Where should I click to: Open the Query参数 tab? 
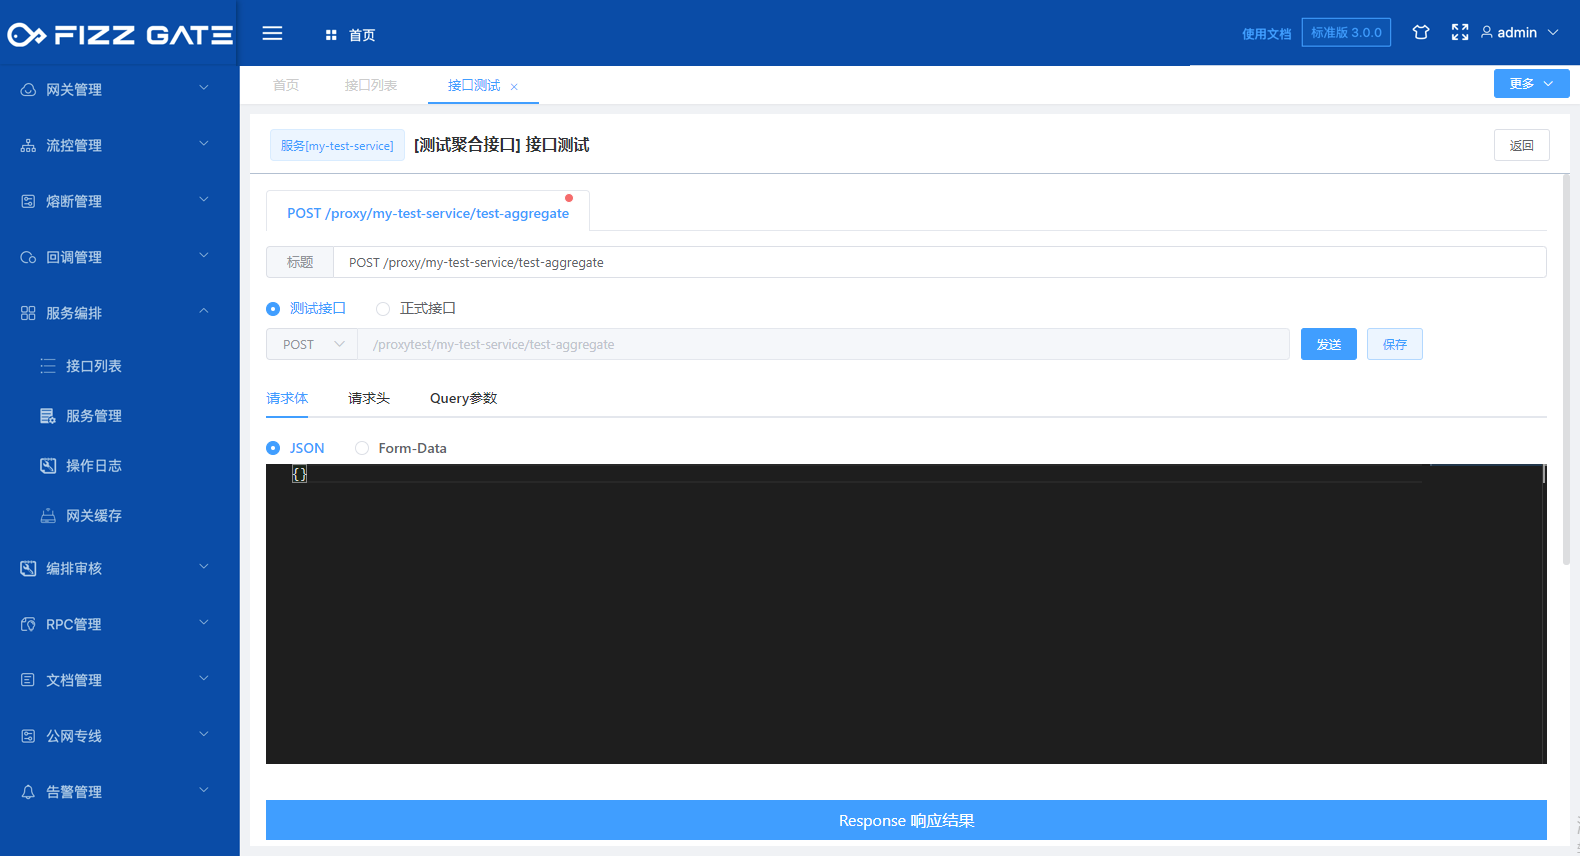tap(463, 398)
